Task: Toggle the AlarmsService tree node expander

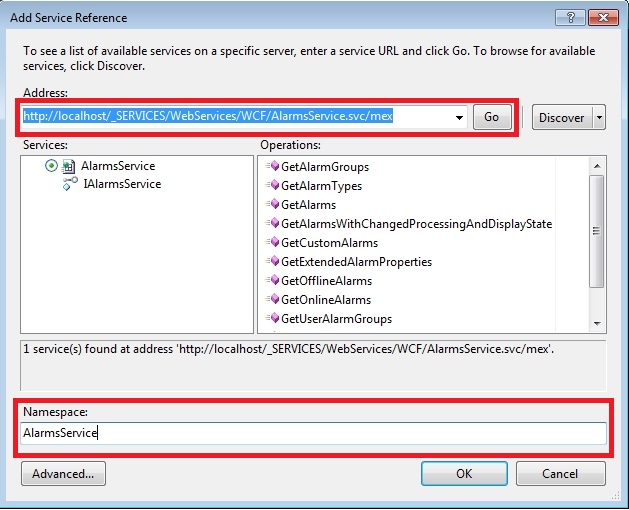Action: click(x=51, y=167)
